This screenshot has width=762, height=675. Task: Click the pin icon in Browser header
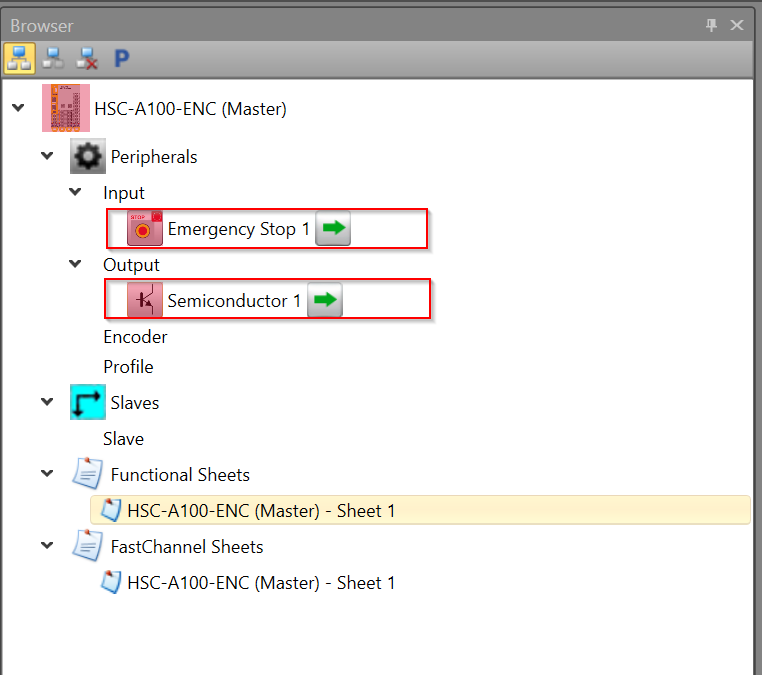click(711, 25)
